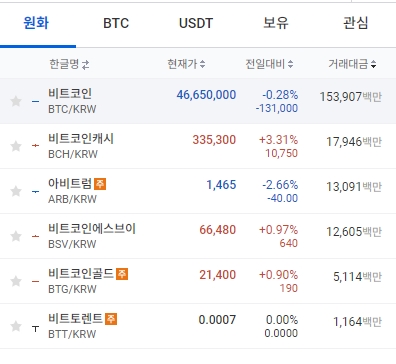Star the 비트토렌트 BTT/KRW row
396x364 pixels.
click(x=16, y=326)
